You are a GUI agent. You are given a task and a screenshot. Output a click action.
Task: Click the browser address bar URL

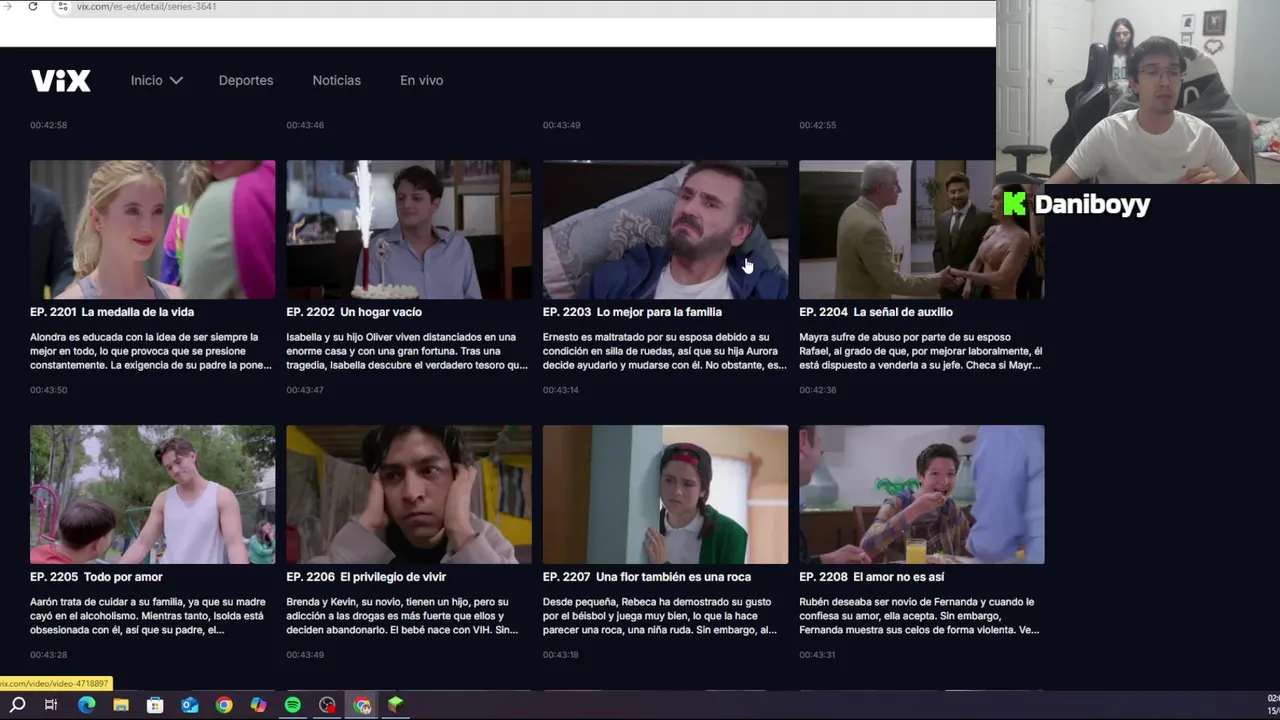point(146,6)
